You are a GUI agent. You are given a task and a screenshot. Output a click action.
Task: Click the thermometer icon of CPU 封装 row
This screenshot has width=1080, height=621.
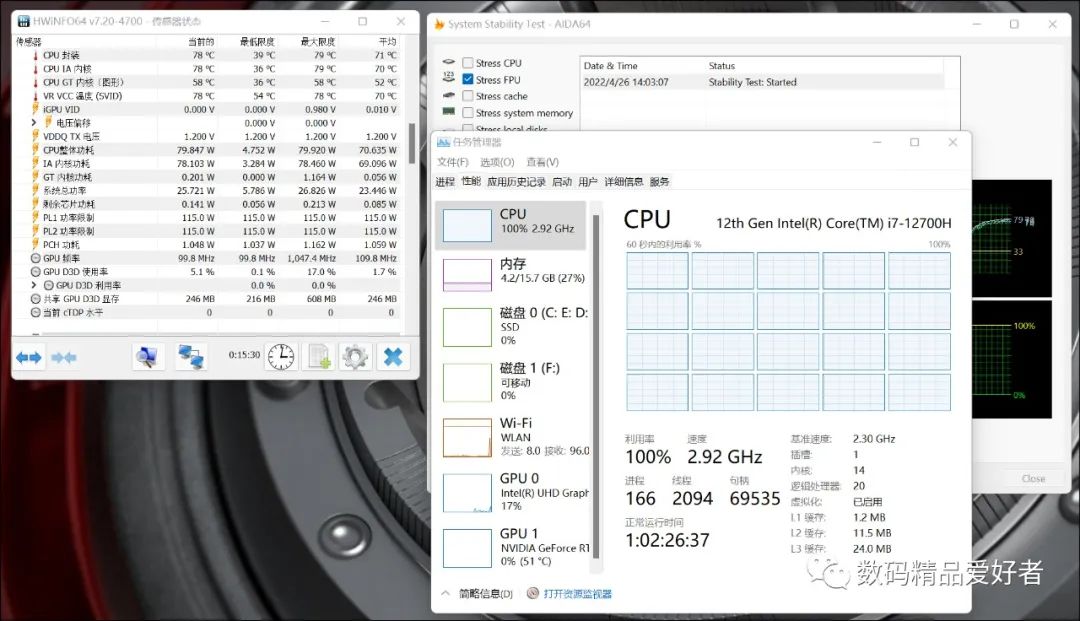(x=36, y=55)
